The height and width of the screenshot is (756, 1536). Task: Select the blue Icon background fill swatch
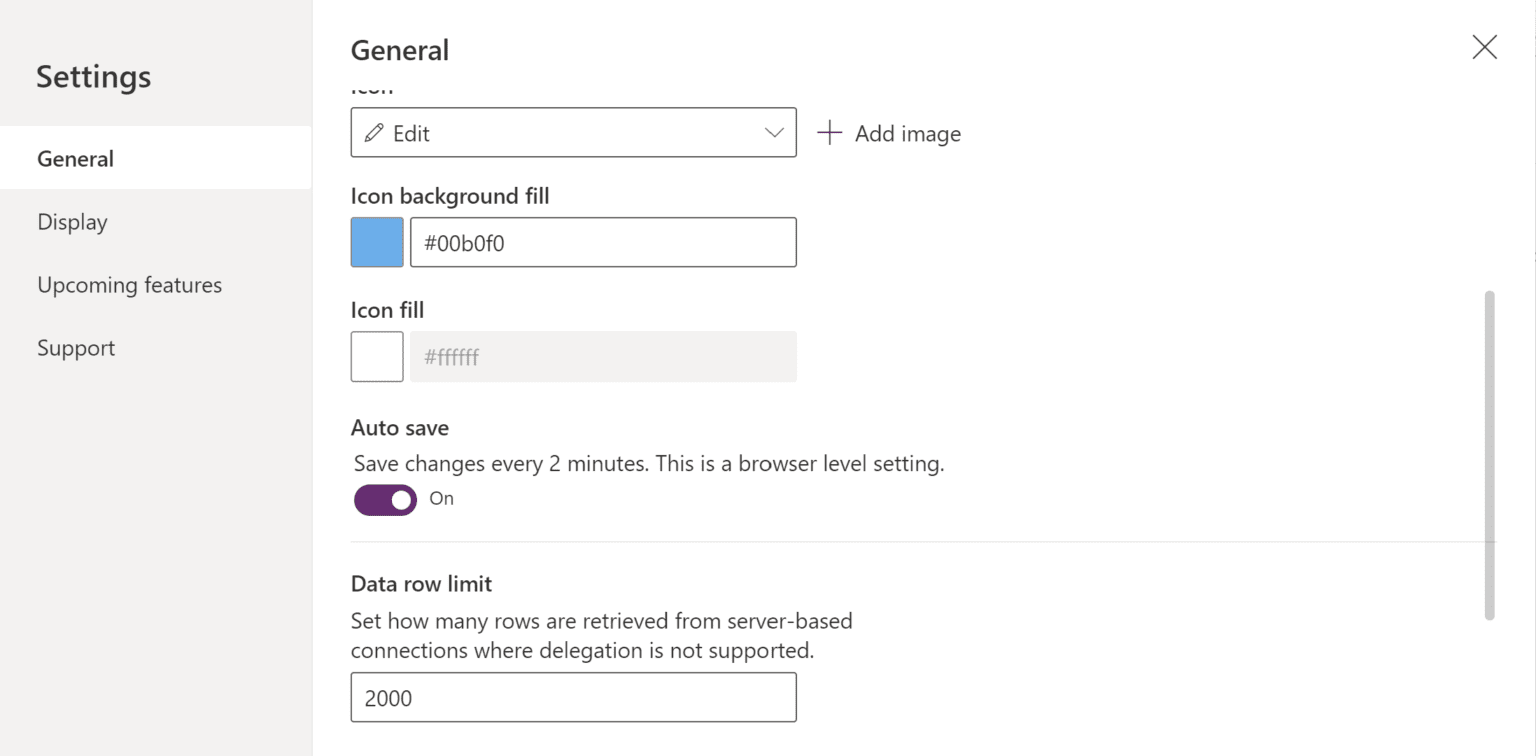point(376,242)
